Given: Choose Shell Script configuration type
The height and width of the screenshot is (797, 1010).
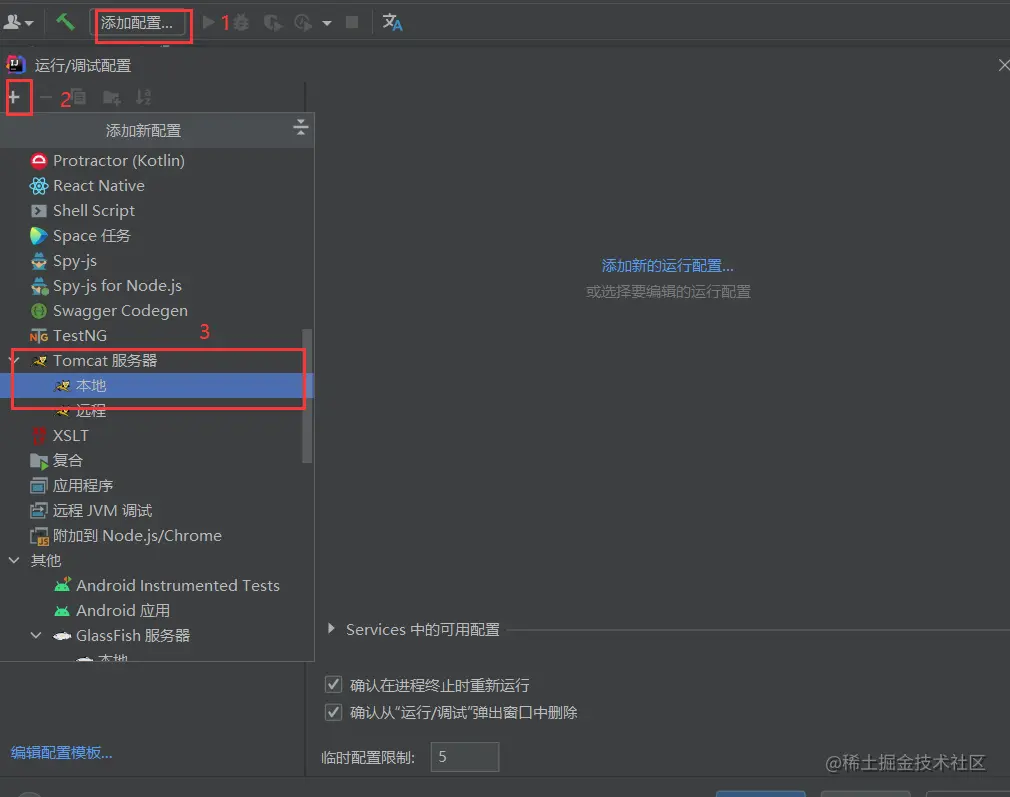Looking at the screenshot, I should tap(157, 211).
